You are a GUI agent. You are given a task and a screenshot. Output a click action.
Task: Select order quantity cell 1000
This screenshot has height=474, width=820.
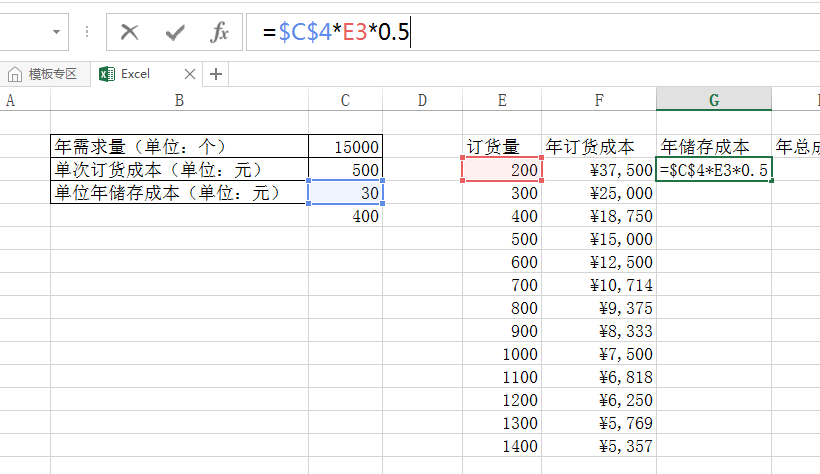pyautogui.click(x=502, y=354)
